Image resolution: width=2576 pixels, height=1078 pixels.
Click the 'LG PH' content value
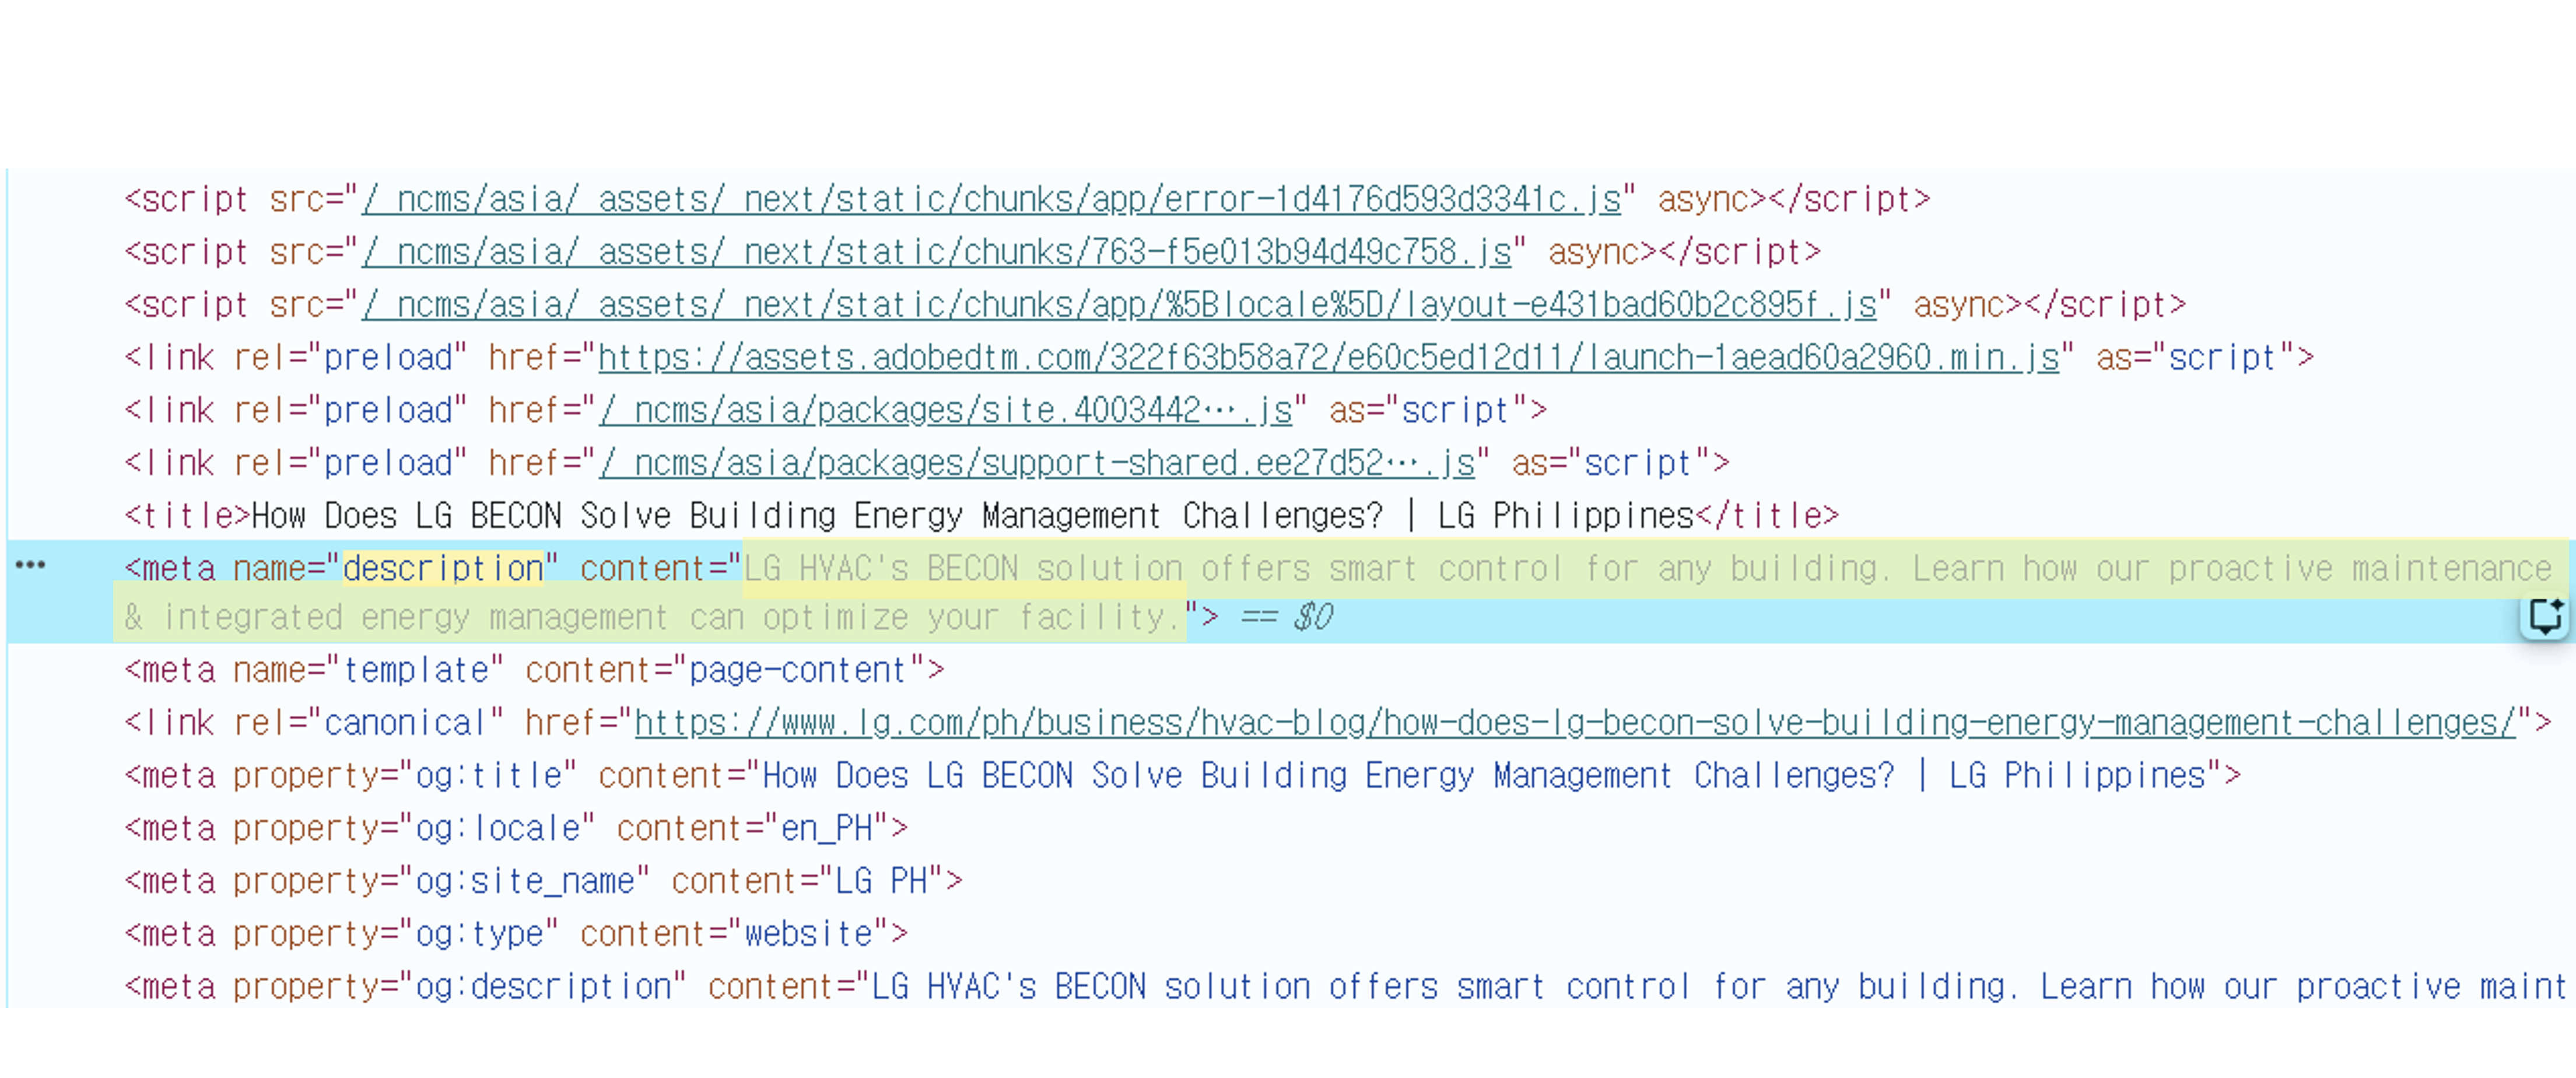[881, 882]
